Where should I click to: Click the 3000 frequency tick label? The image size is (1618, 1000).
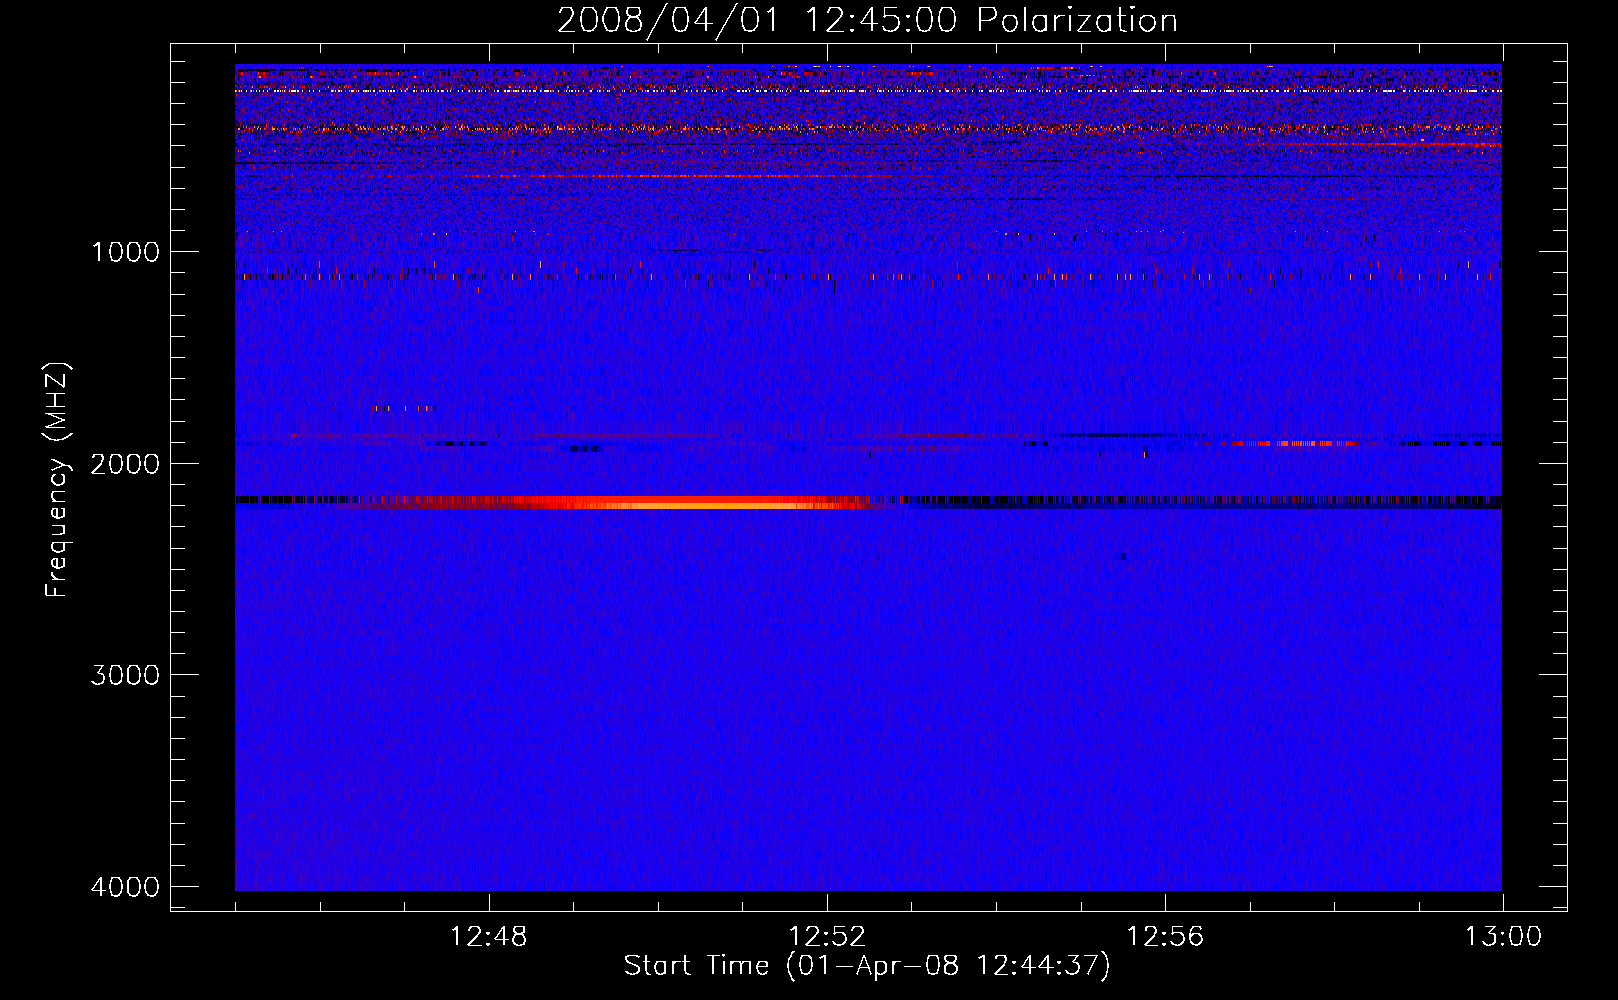[x=125, y=675]
